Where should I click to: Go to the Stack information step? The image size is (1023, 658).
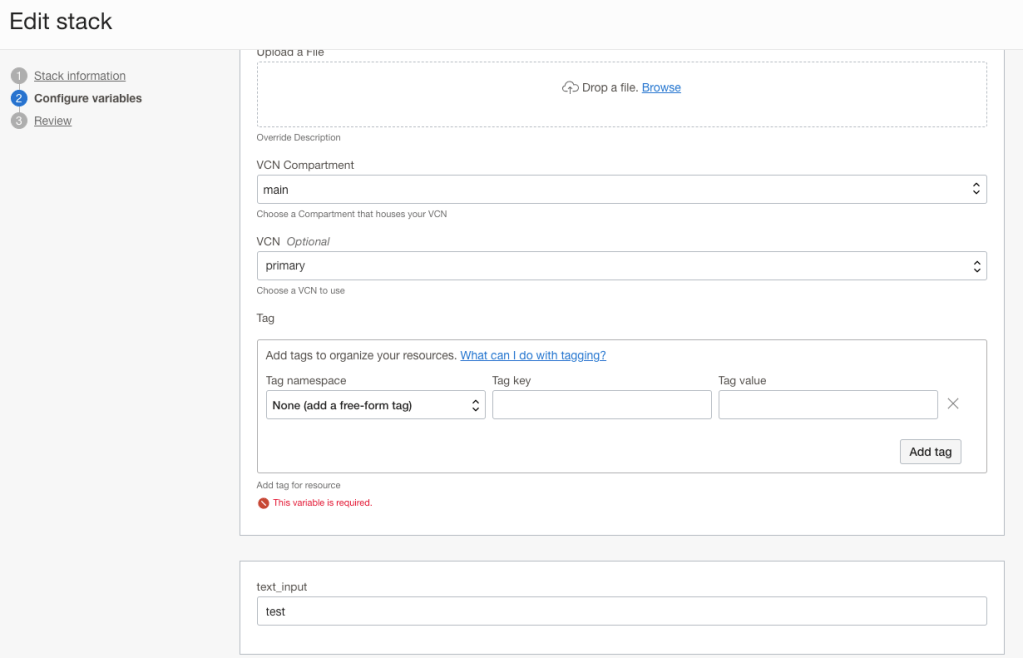pyautogui.click(x=79, y=75)
